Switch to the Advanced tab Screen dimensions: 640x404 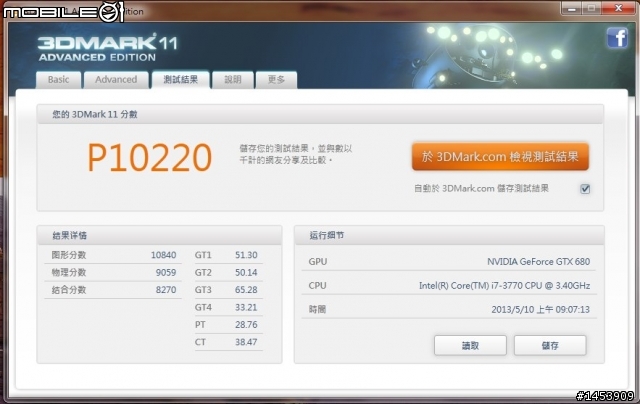click(116, 80)
